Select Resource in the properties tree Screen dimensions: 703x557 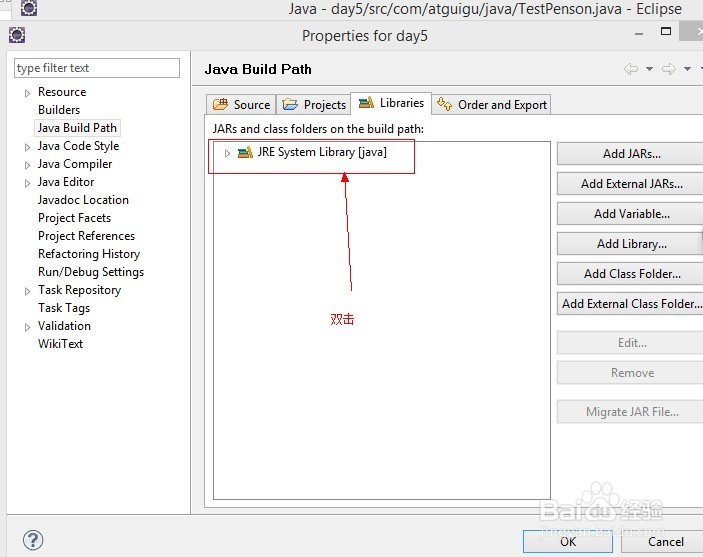62,92
